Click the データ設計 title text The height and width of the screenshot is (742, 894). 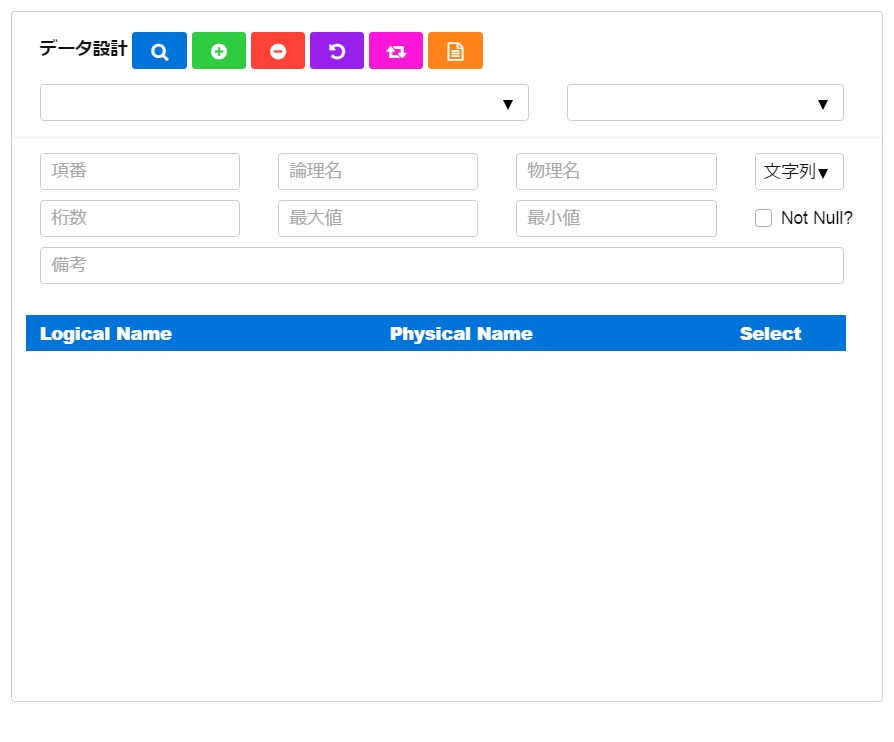coord(83,48)
